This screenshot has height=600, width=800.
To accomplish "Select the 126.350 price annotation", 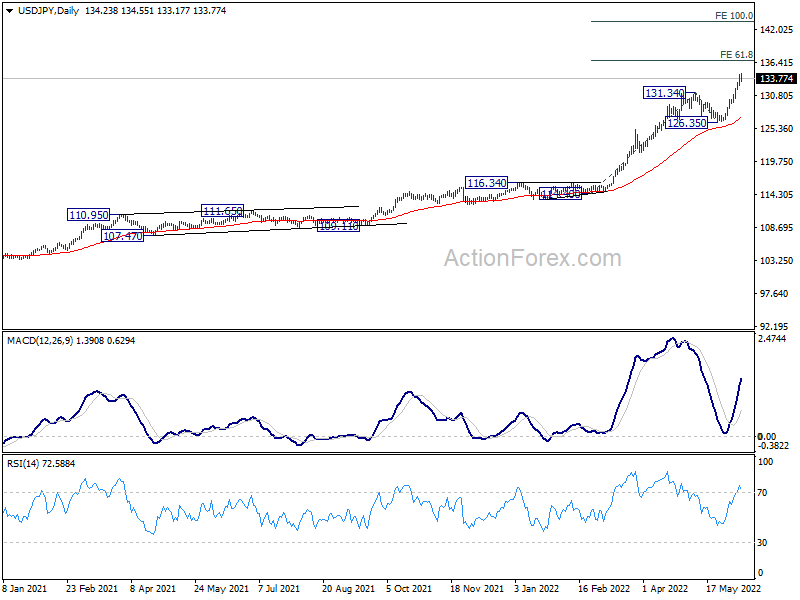I will click(x=686, y=123).
